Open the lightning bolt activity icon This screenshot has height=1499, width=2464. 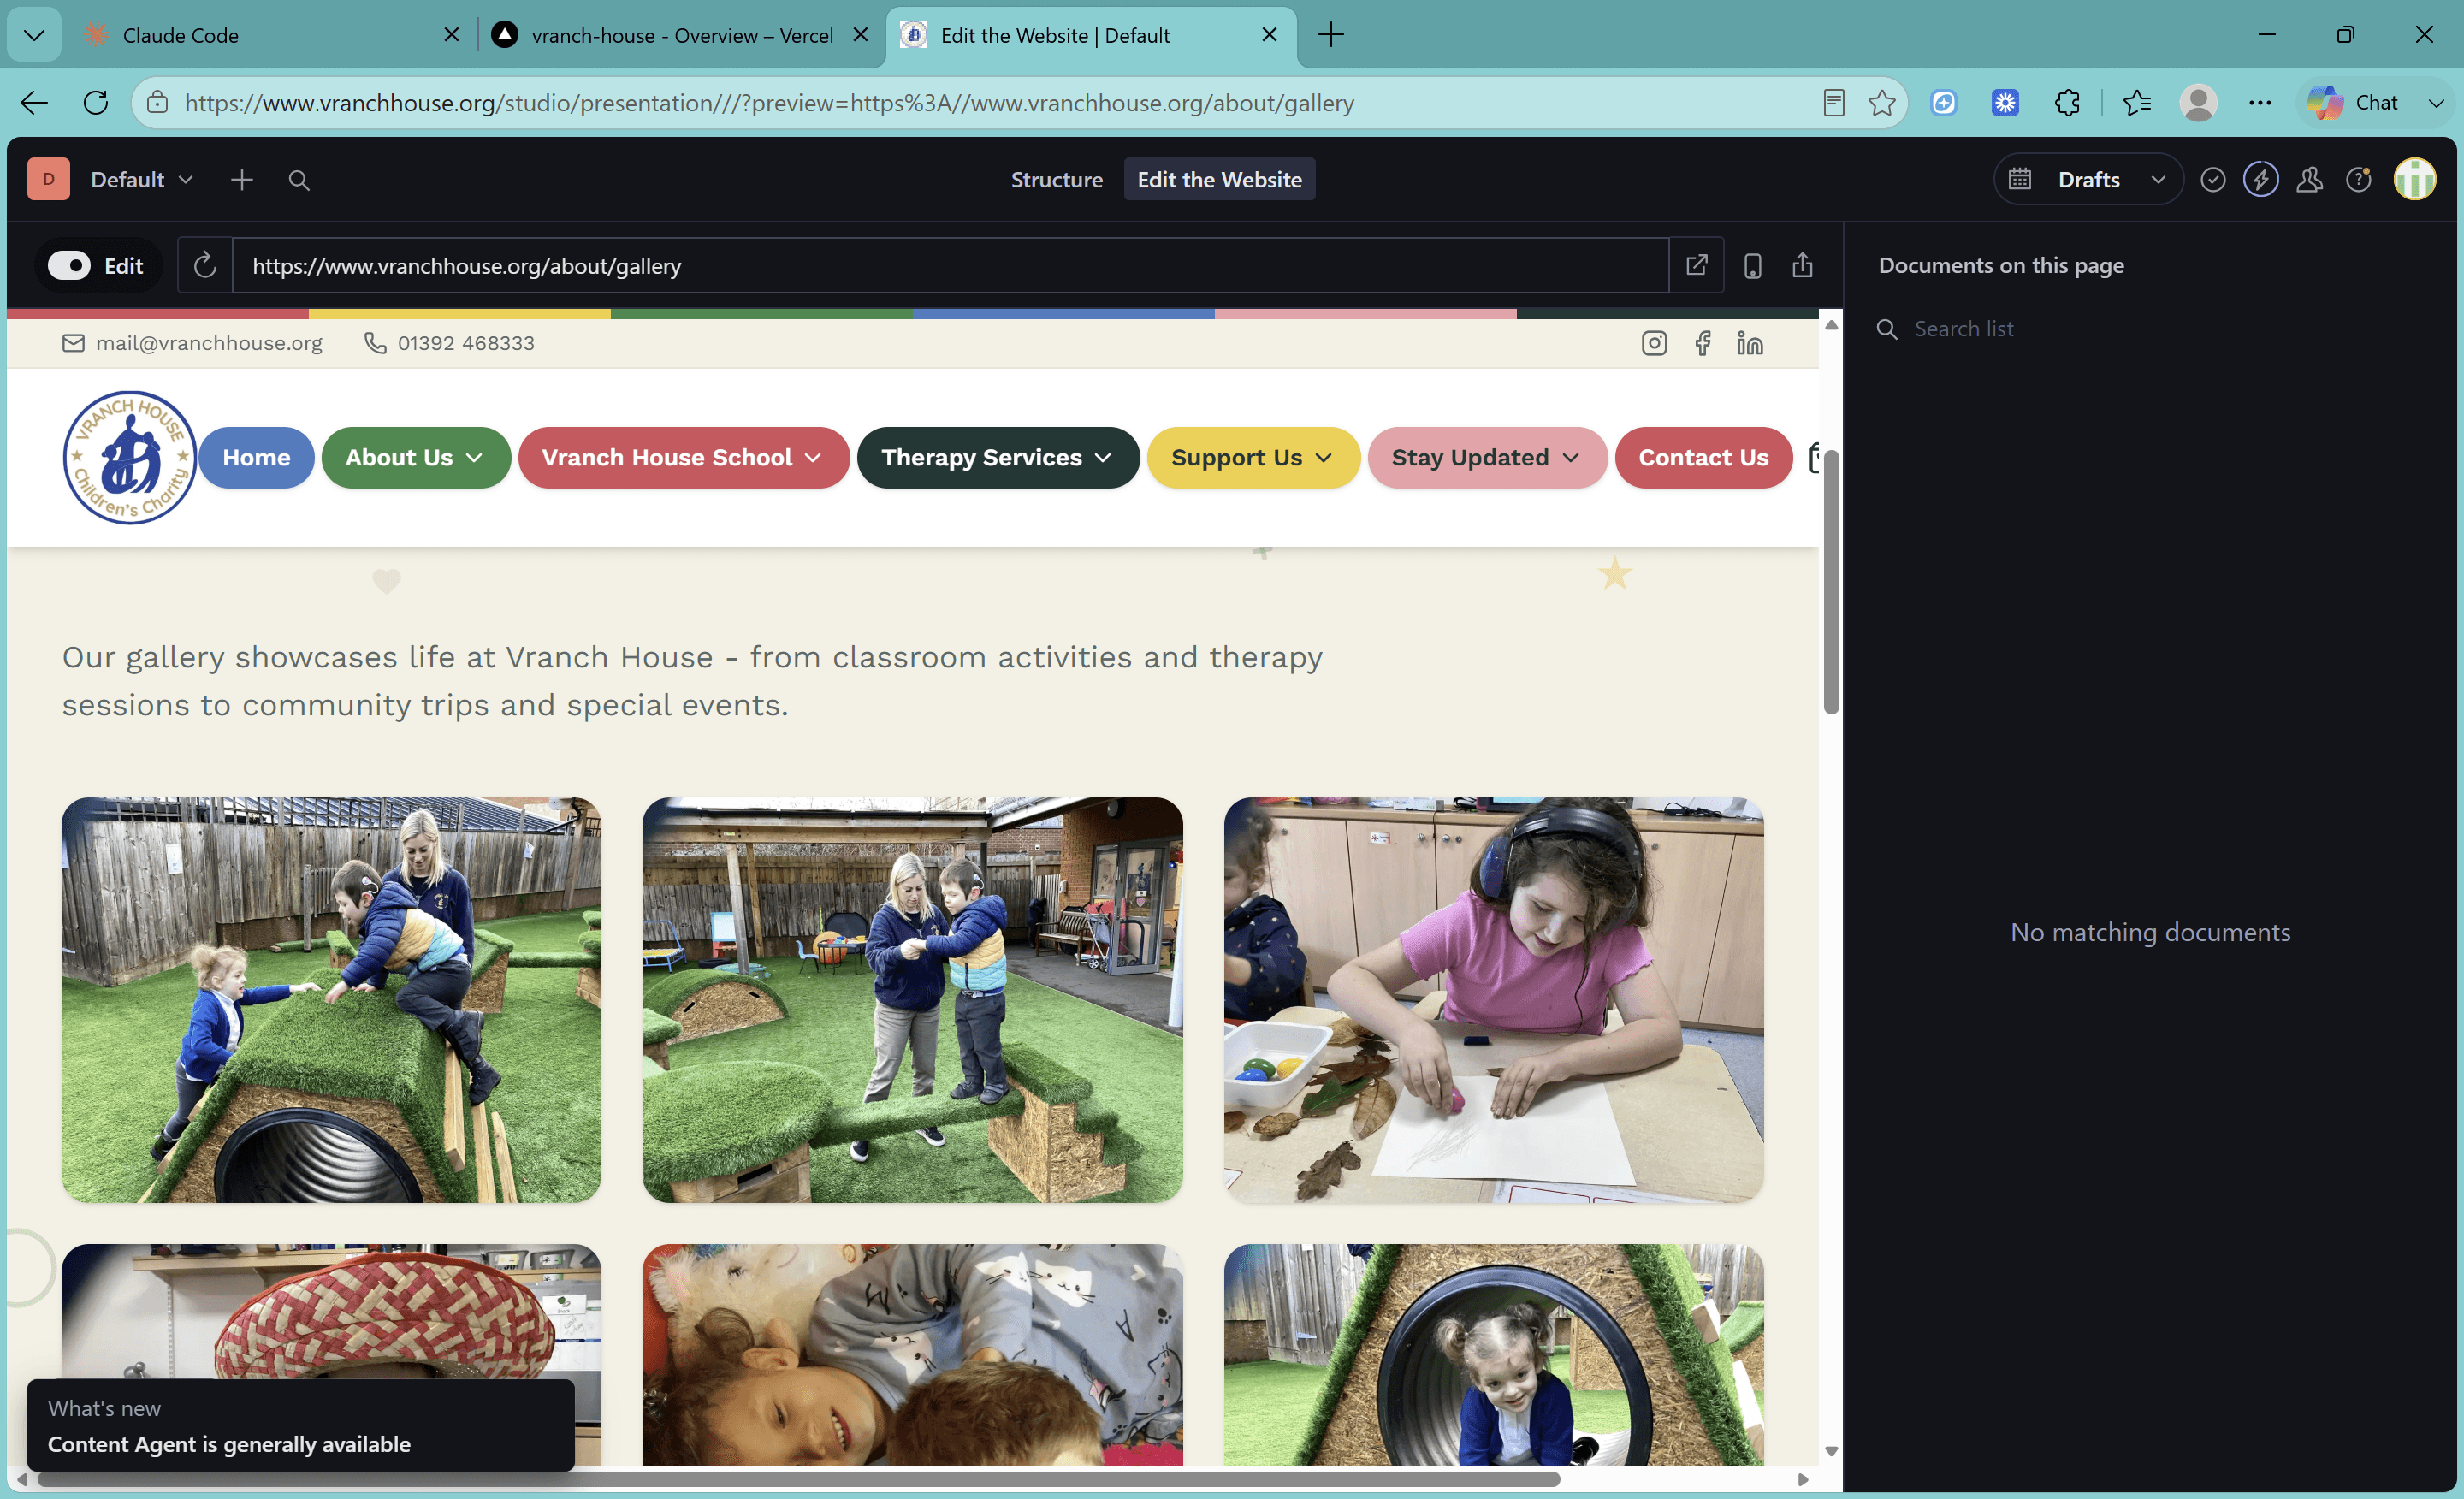coord(2261,179)
